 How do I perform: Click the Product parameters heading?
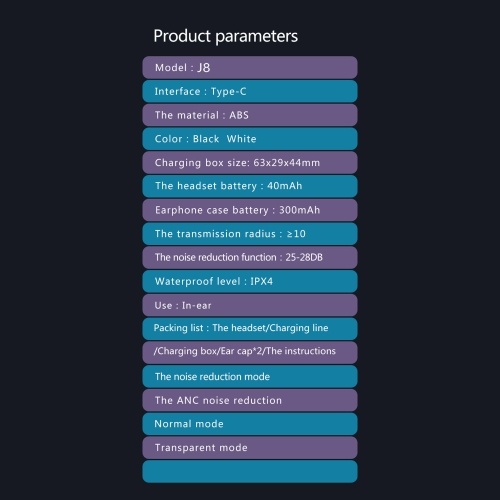pos(226,36)
